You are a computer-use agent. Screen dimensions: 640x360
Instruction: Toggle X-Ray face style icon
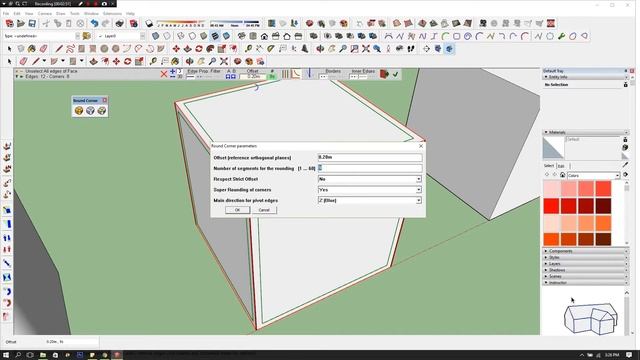pyautogui.click(x=156, y=36)
